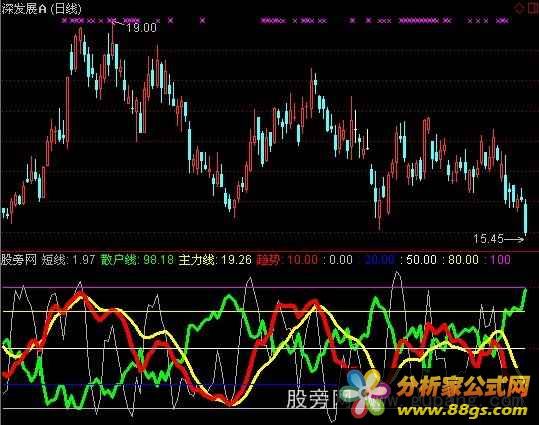Select the green 散户线: 98.18 label

coord(138,260)
